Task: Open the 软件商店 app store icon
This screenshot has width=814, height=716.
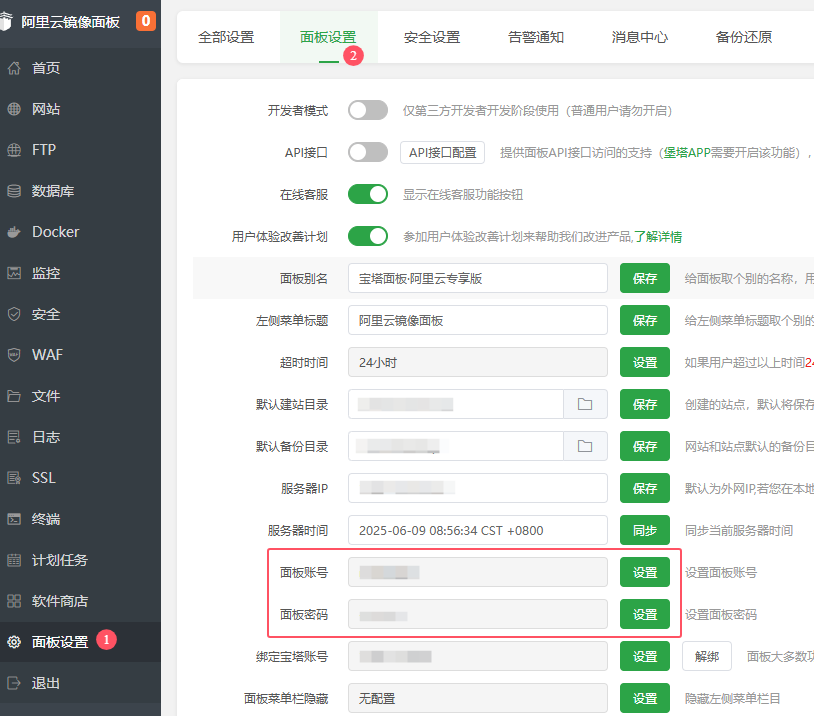Action: pyautogui.click(x=14, y=601)
